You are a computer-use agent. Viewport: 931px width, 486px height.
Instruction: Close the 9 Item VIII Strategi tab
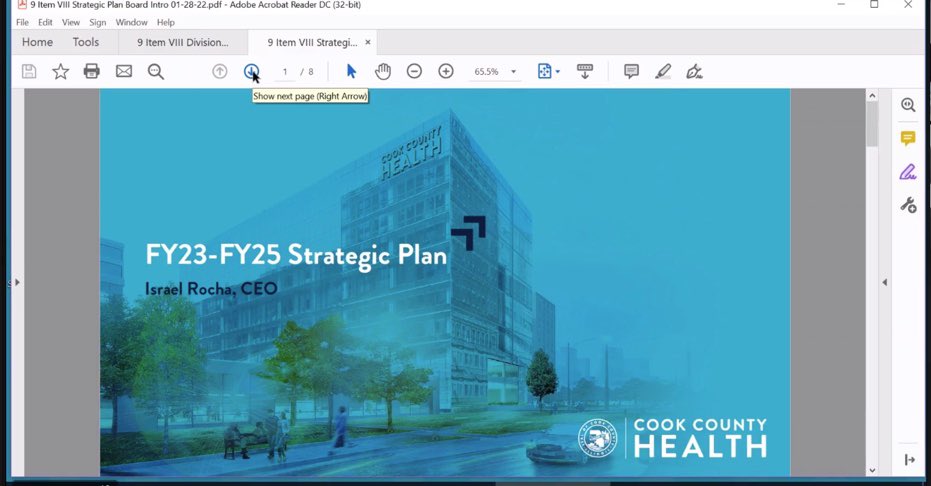368,42
